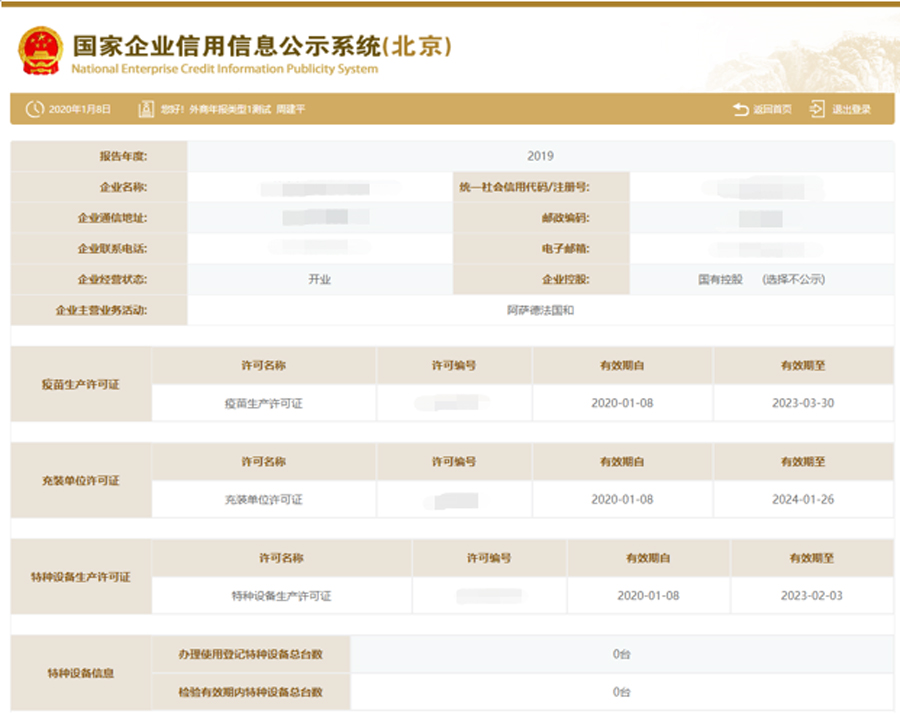Click the 充装单位许可证 expiry date 2024-01-26
Image resolution: width=900 pixels, height=717 pixels.
click(x=804, y=500)
